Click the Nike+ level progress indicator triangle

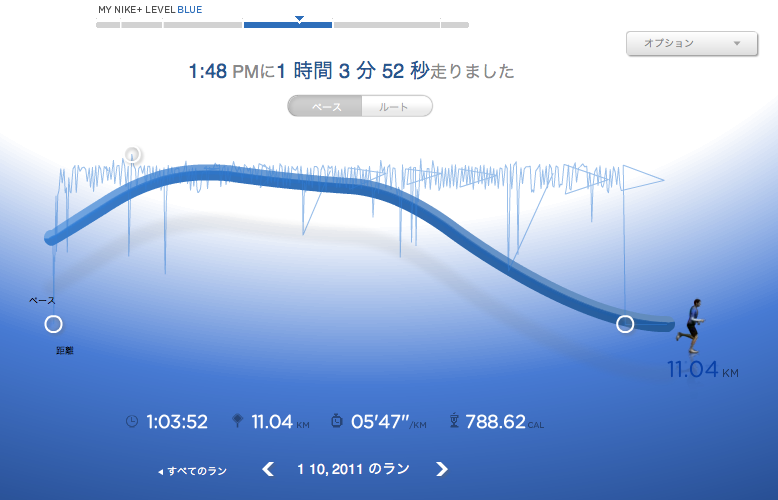point(299,19)
